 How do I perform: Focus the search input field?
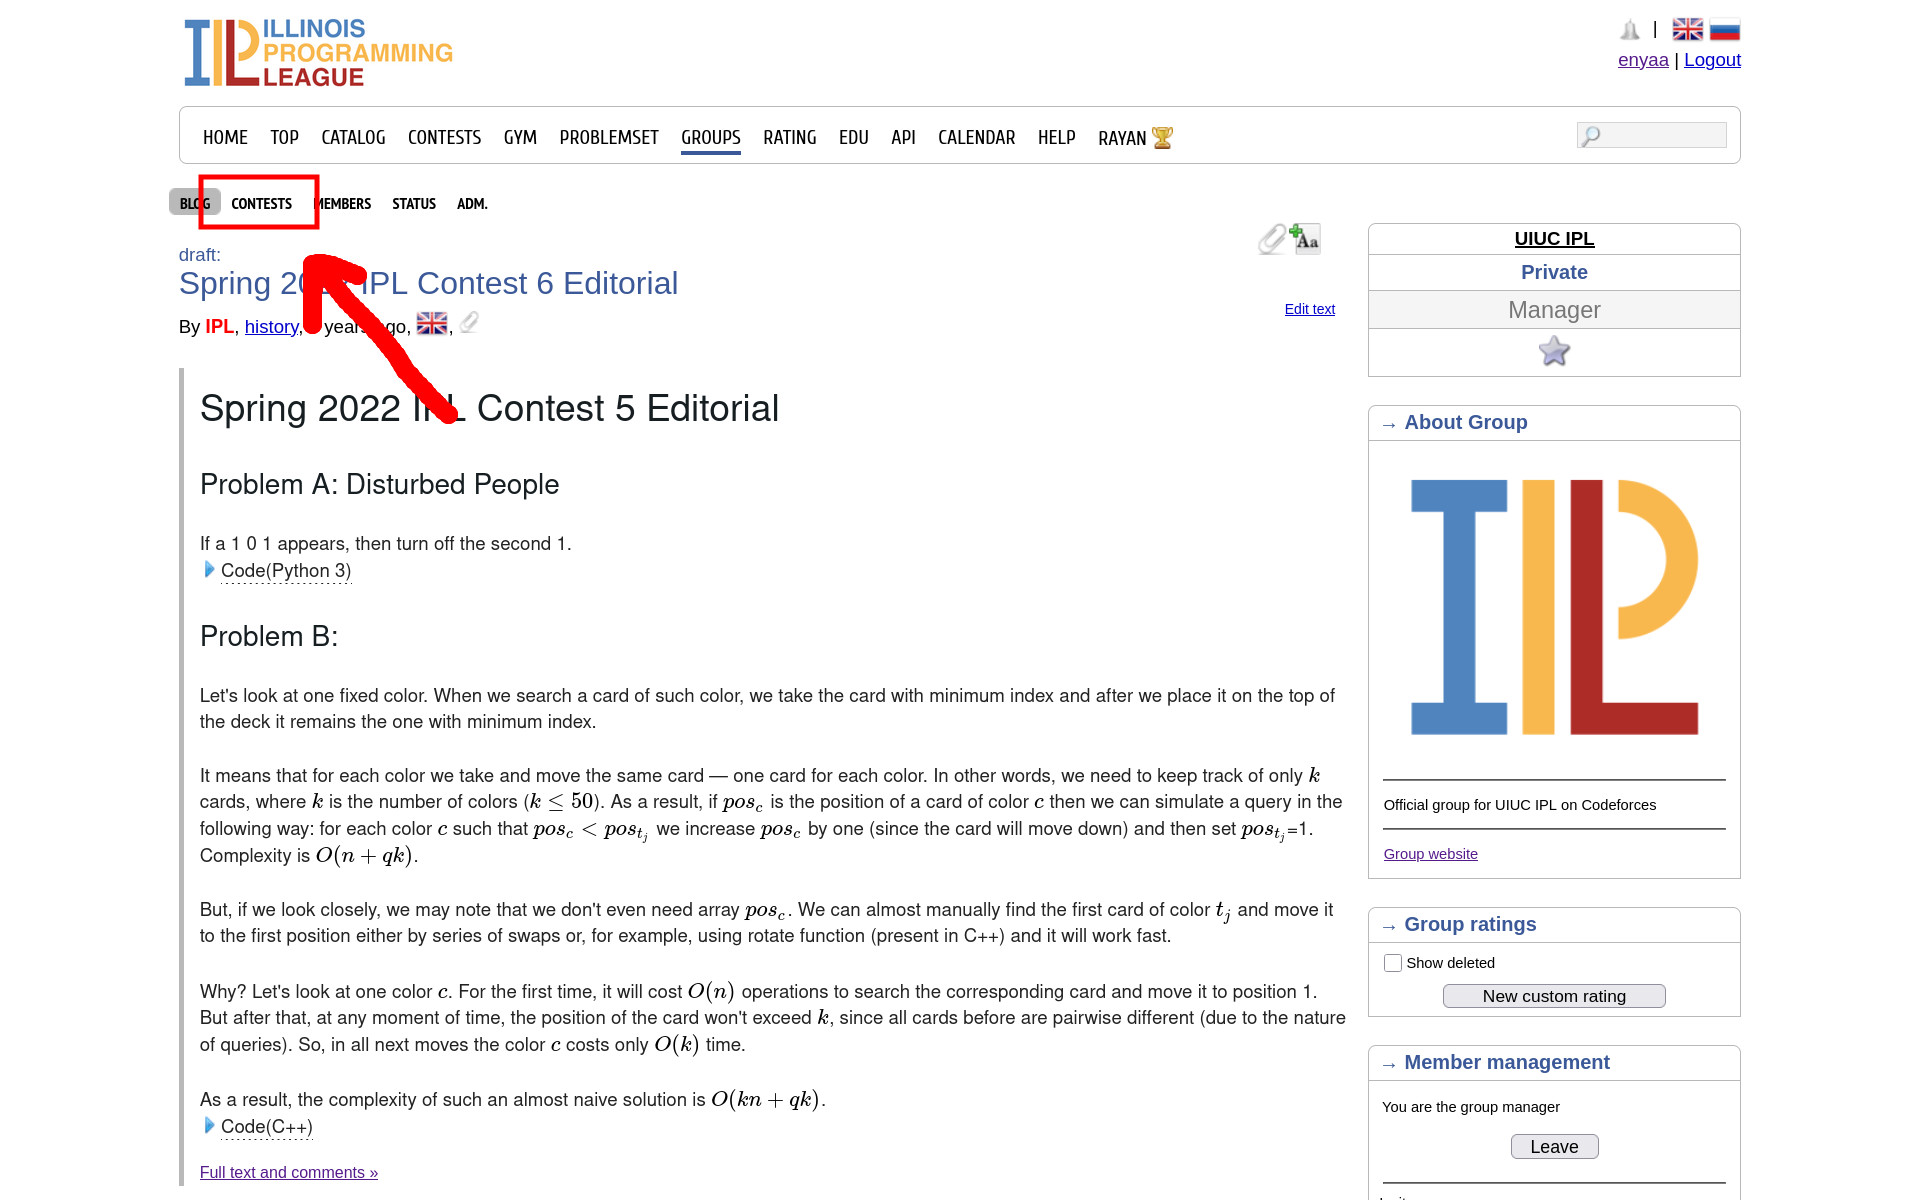[1660, 135]
